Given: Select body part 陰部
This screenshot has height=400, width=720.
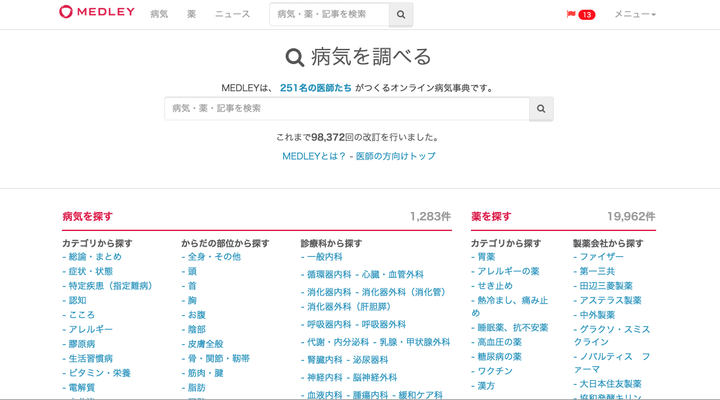Looking at the screenshot, I should pos(197,329).
